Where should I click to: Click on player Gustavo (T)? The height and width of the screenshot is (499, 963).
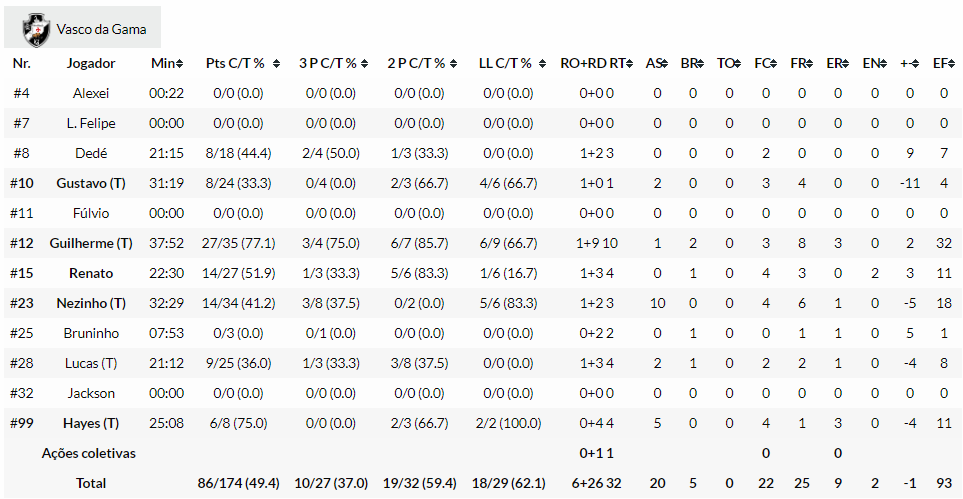click(91, 183)
